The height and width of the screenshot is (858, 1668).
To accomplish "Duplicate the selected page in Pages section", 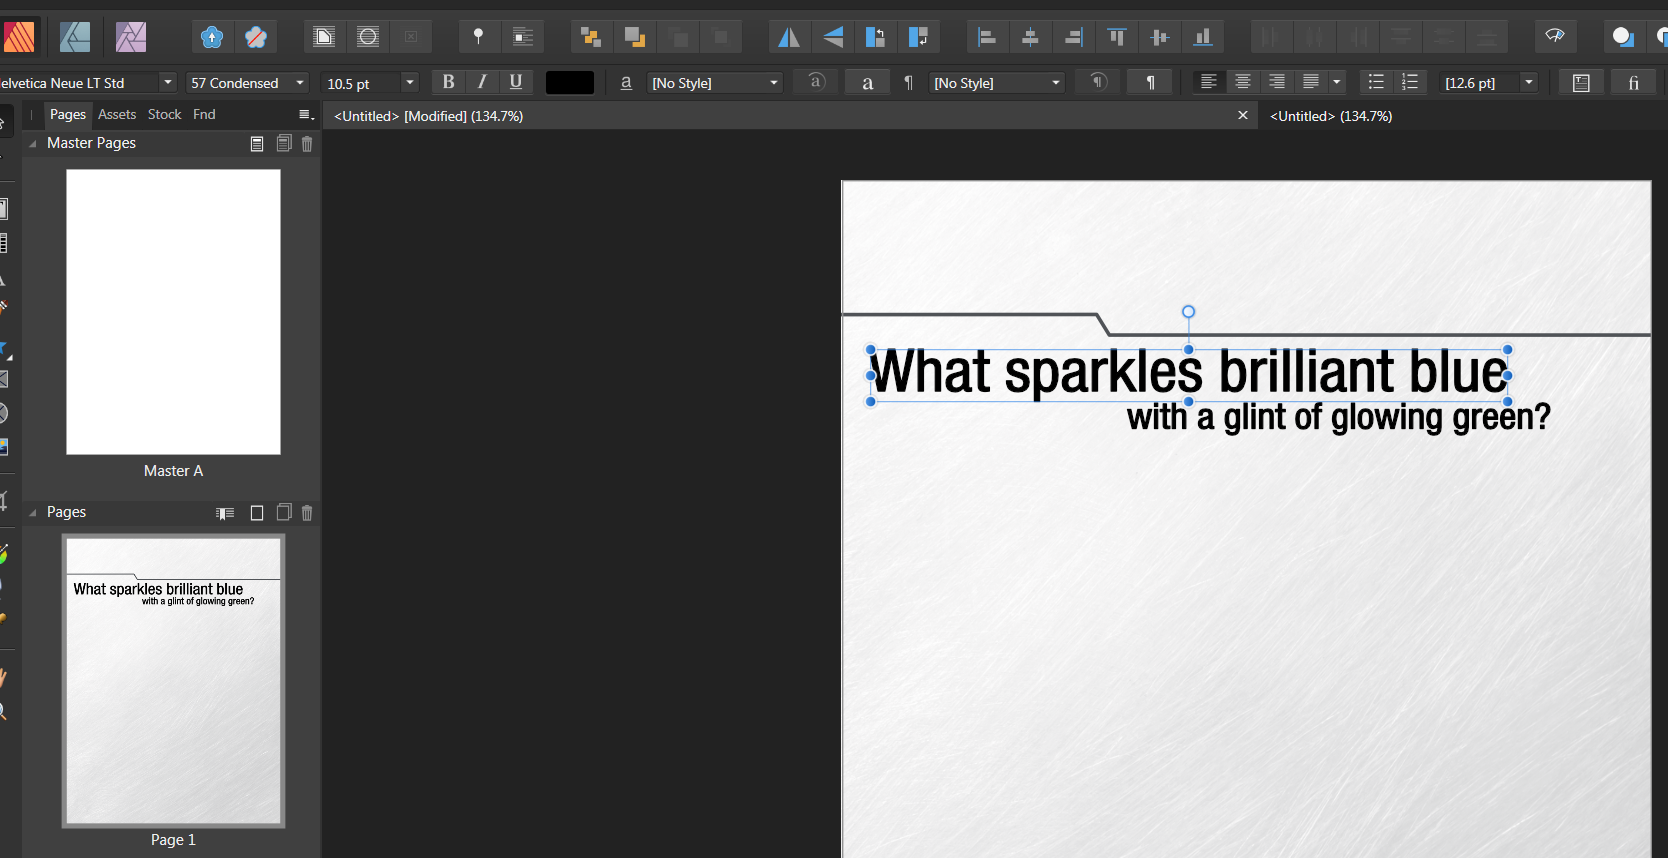I will [284, 513].
